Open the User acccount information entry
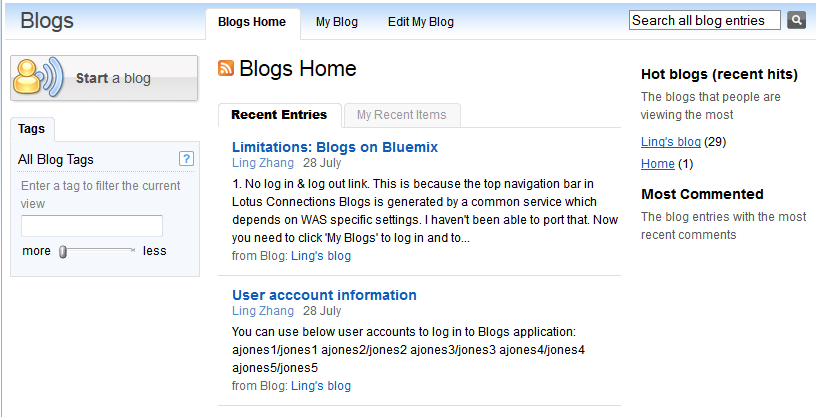Screen dimensions: 816x417 pyautogui.click(x=324, y=295)
